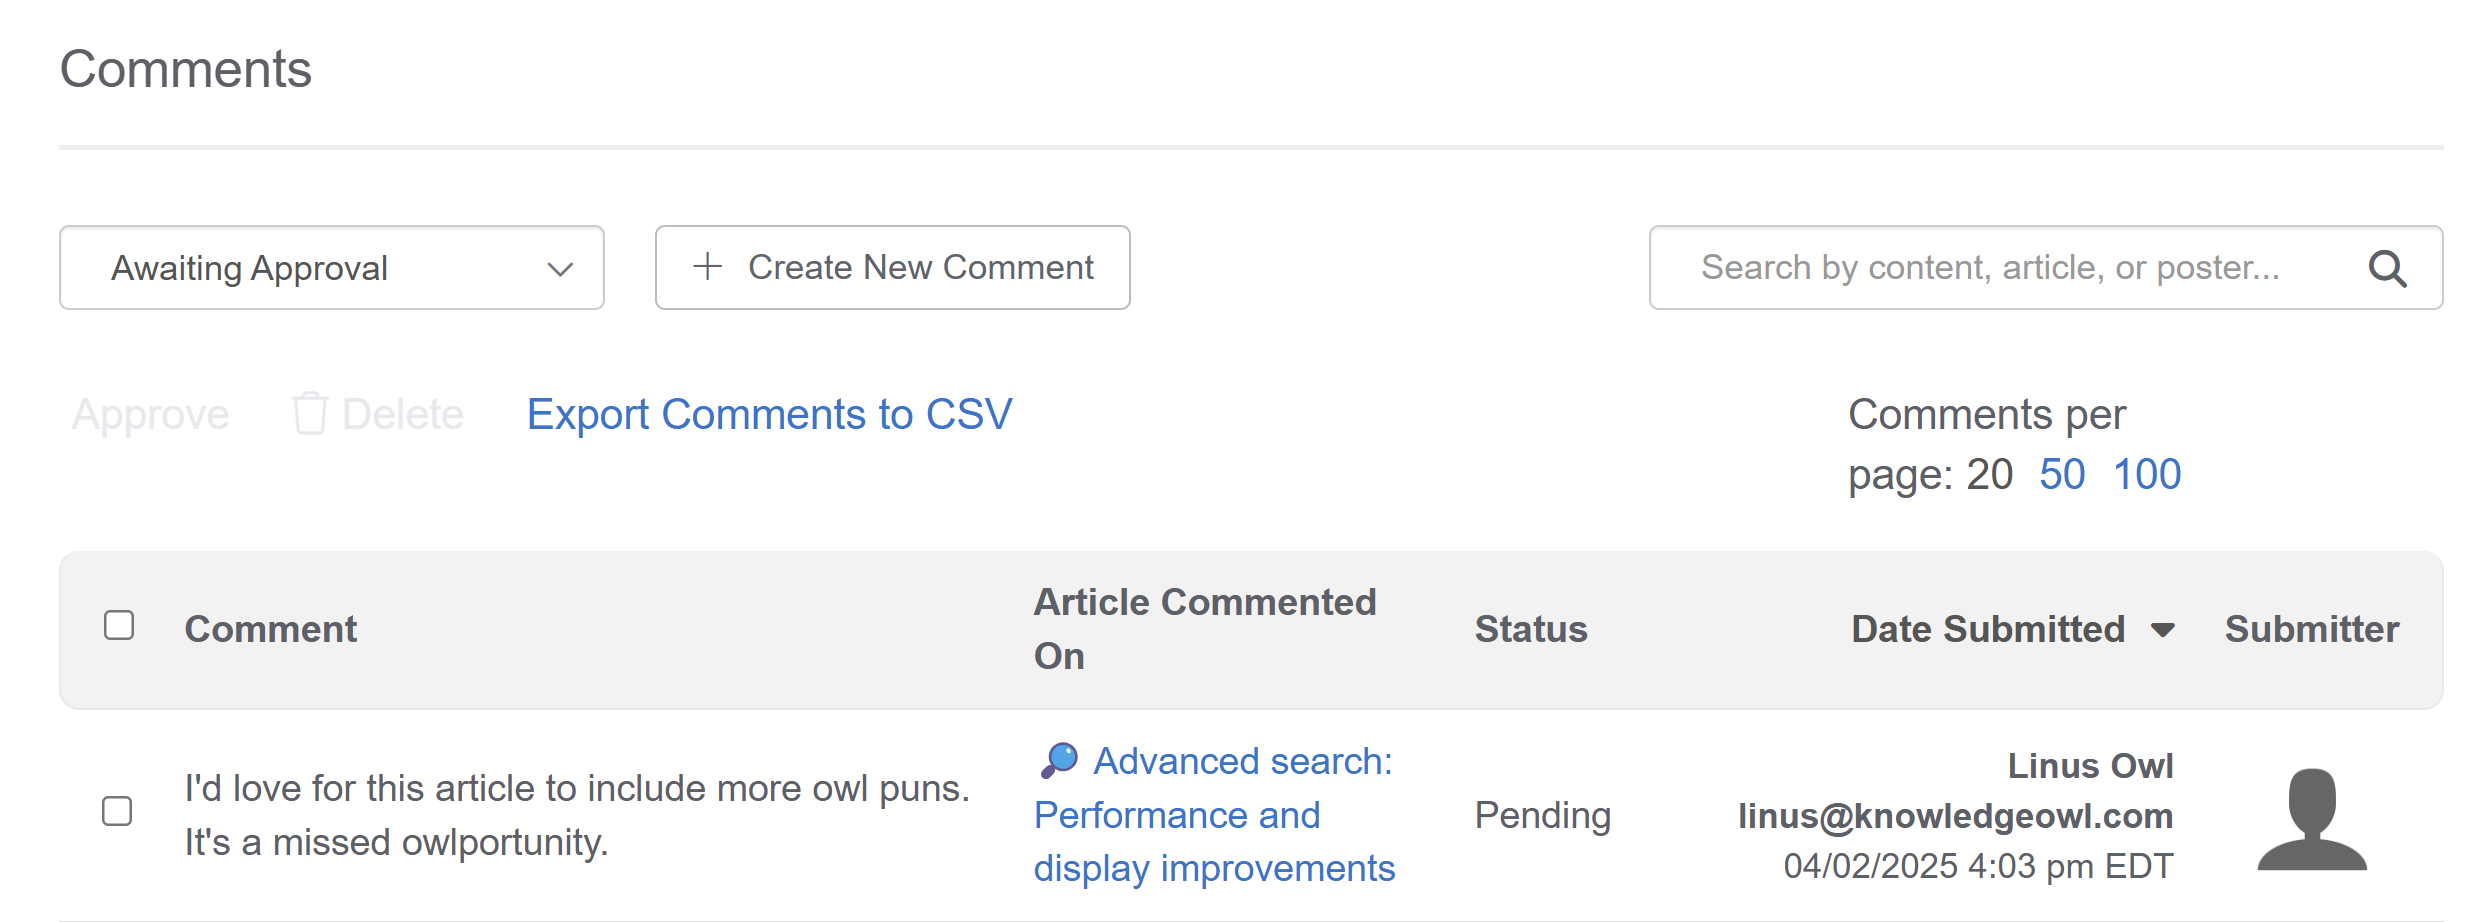
Task: Open the Awaiting Approval filter dropdown
Action: (332, 268)
